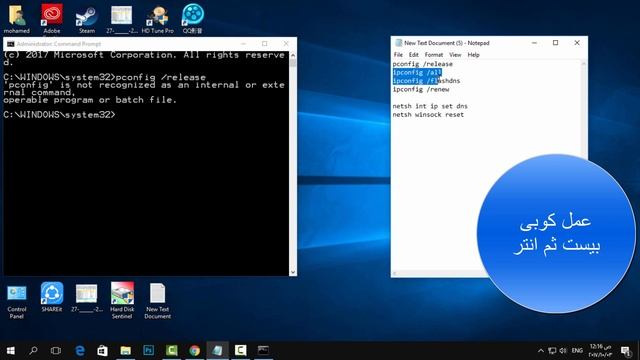Image resolution: width=640 pixels, height=360 pixels.
Task: Open Task View on the taskbar
Action: [56, 350]
